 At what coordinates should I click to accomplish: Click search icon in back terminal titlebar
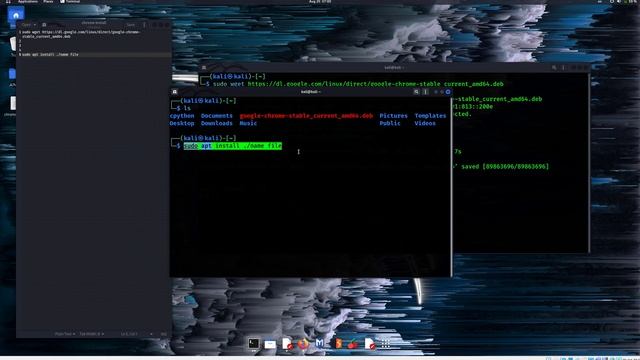[554, 68]
